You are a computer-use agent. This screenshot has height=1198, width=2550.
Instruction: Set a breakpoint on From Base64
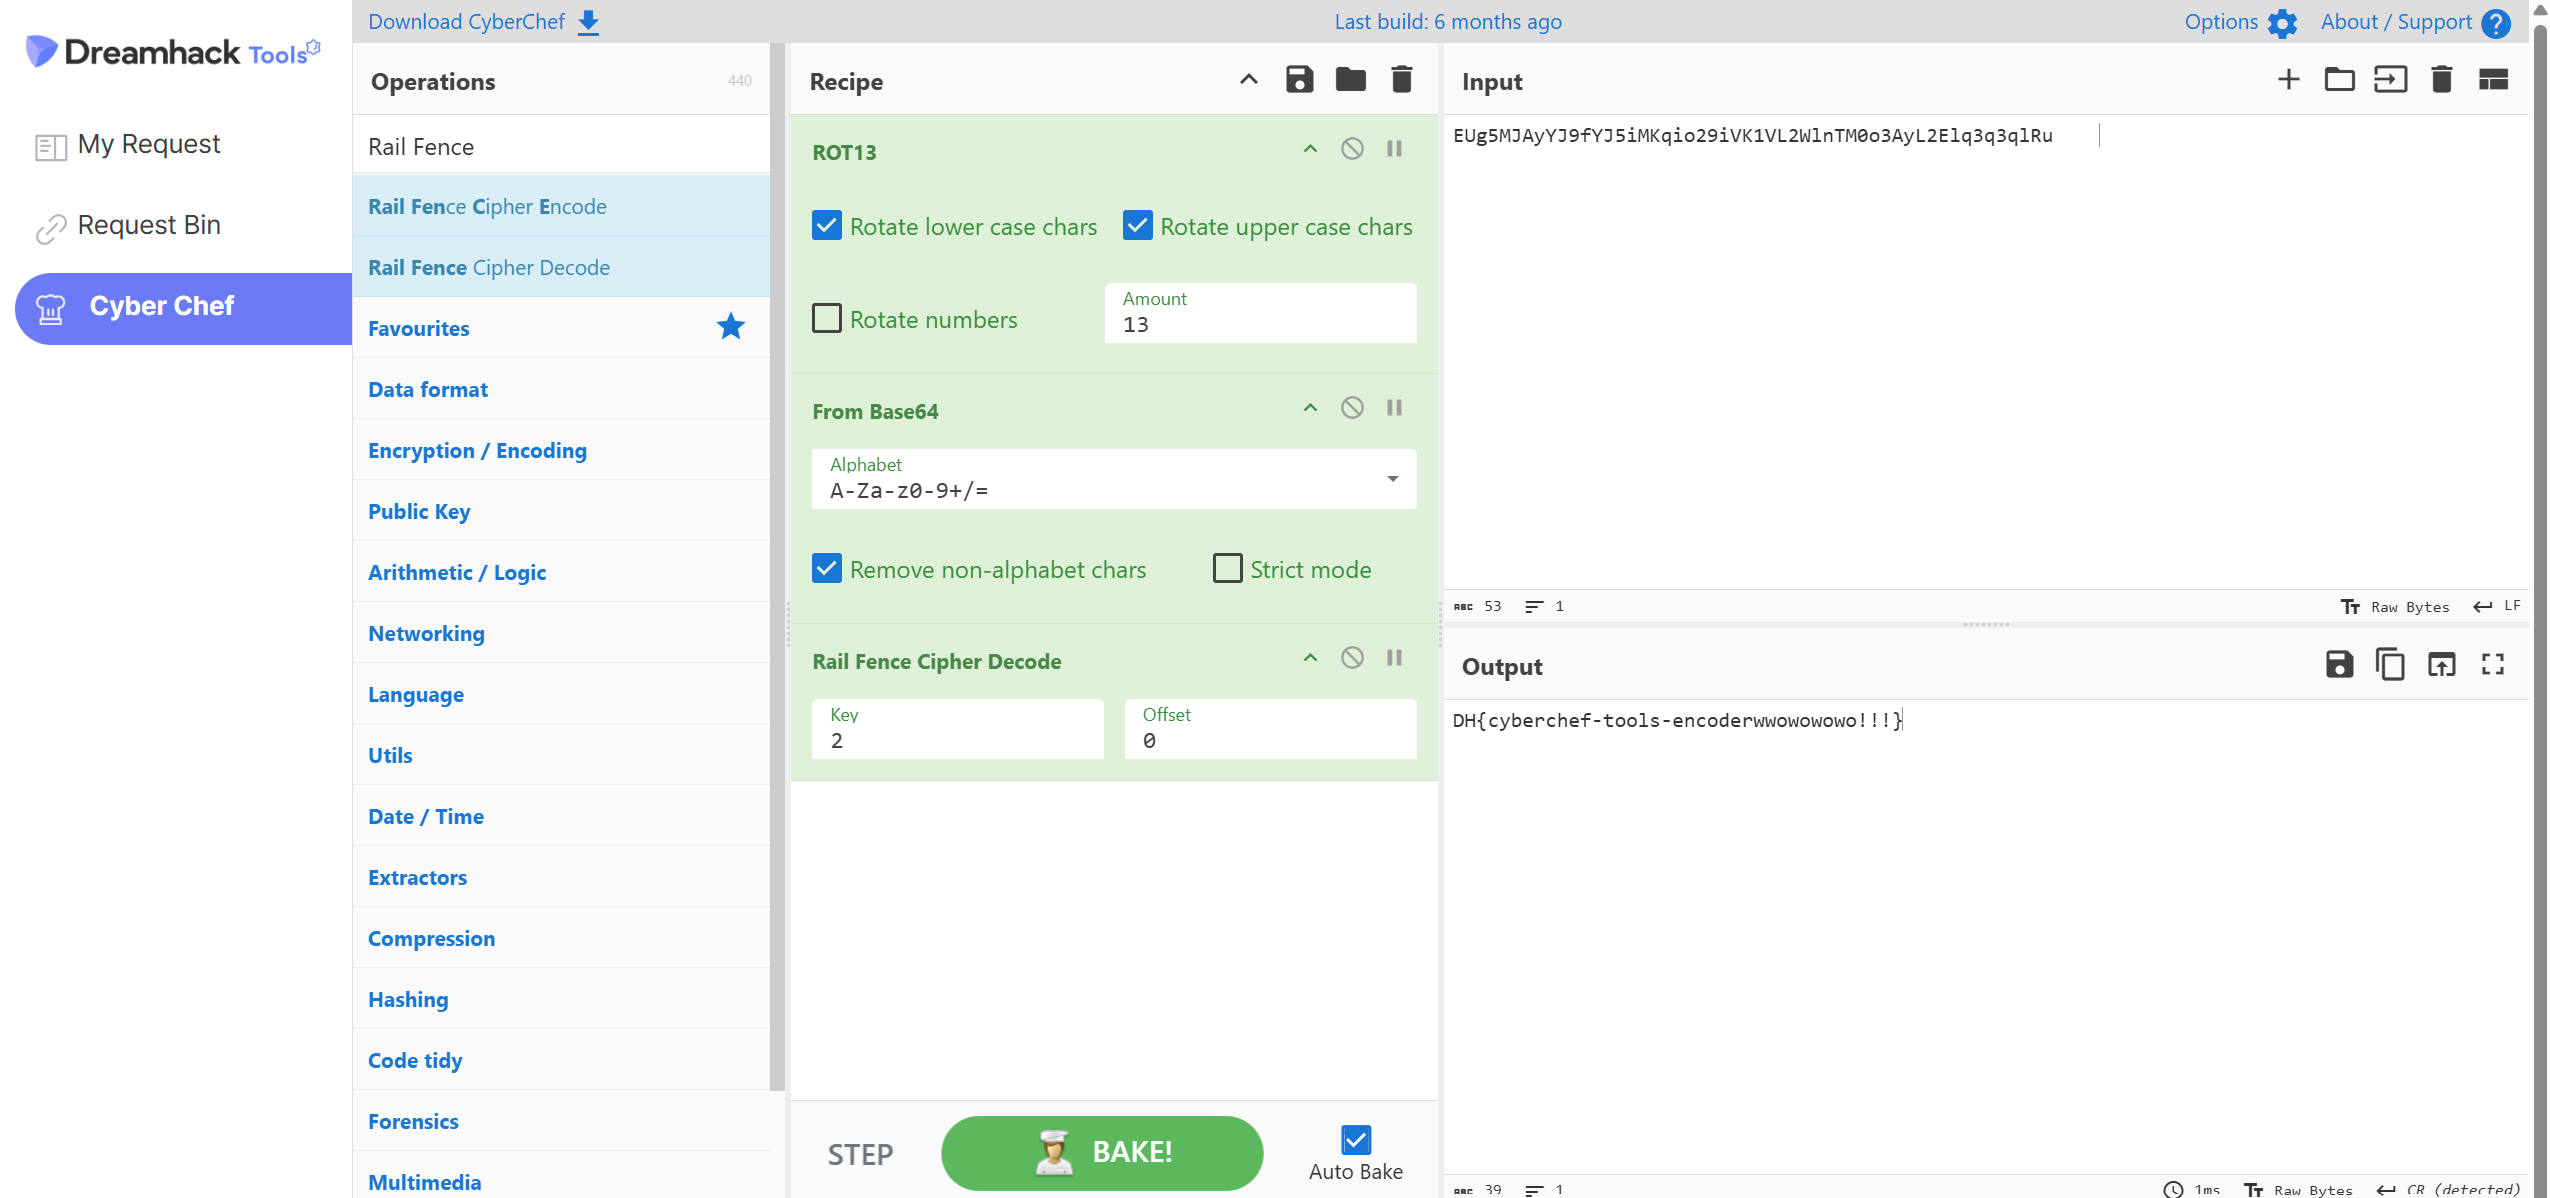pos(1394,408)
